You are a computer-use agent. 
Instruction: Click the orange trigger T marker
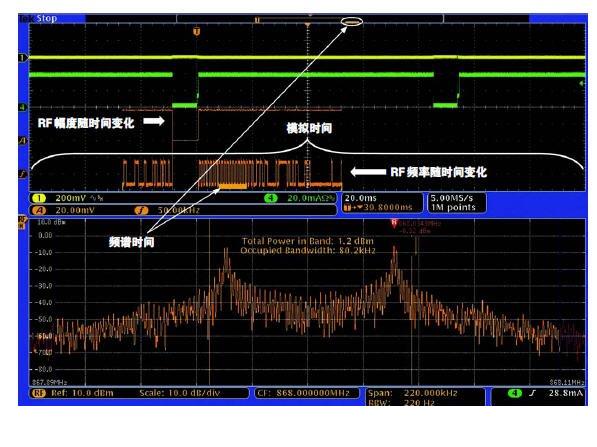tap(196, 31)
